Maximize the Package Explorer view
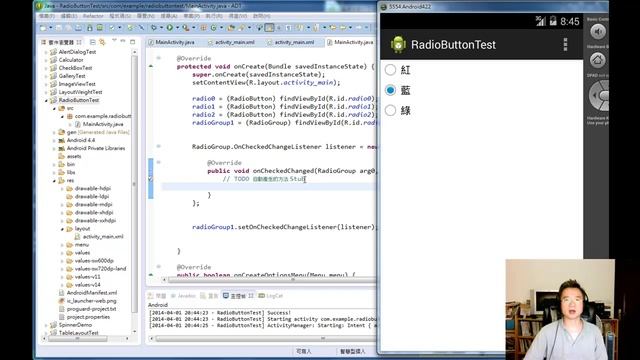The image size is (640, 360). point(133,42)
